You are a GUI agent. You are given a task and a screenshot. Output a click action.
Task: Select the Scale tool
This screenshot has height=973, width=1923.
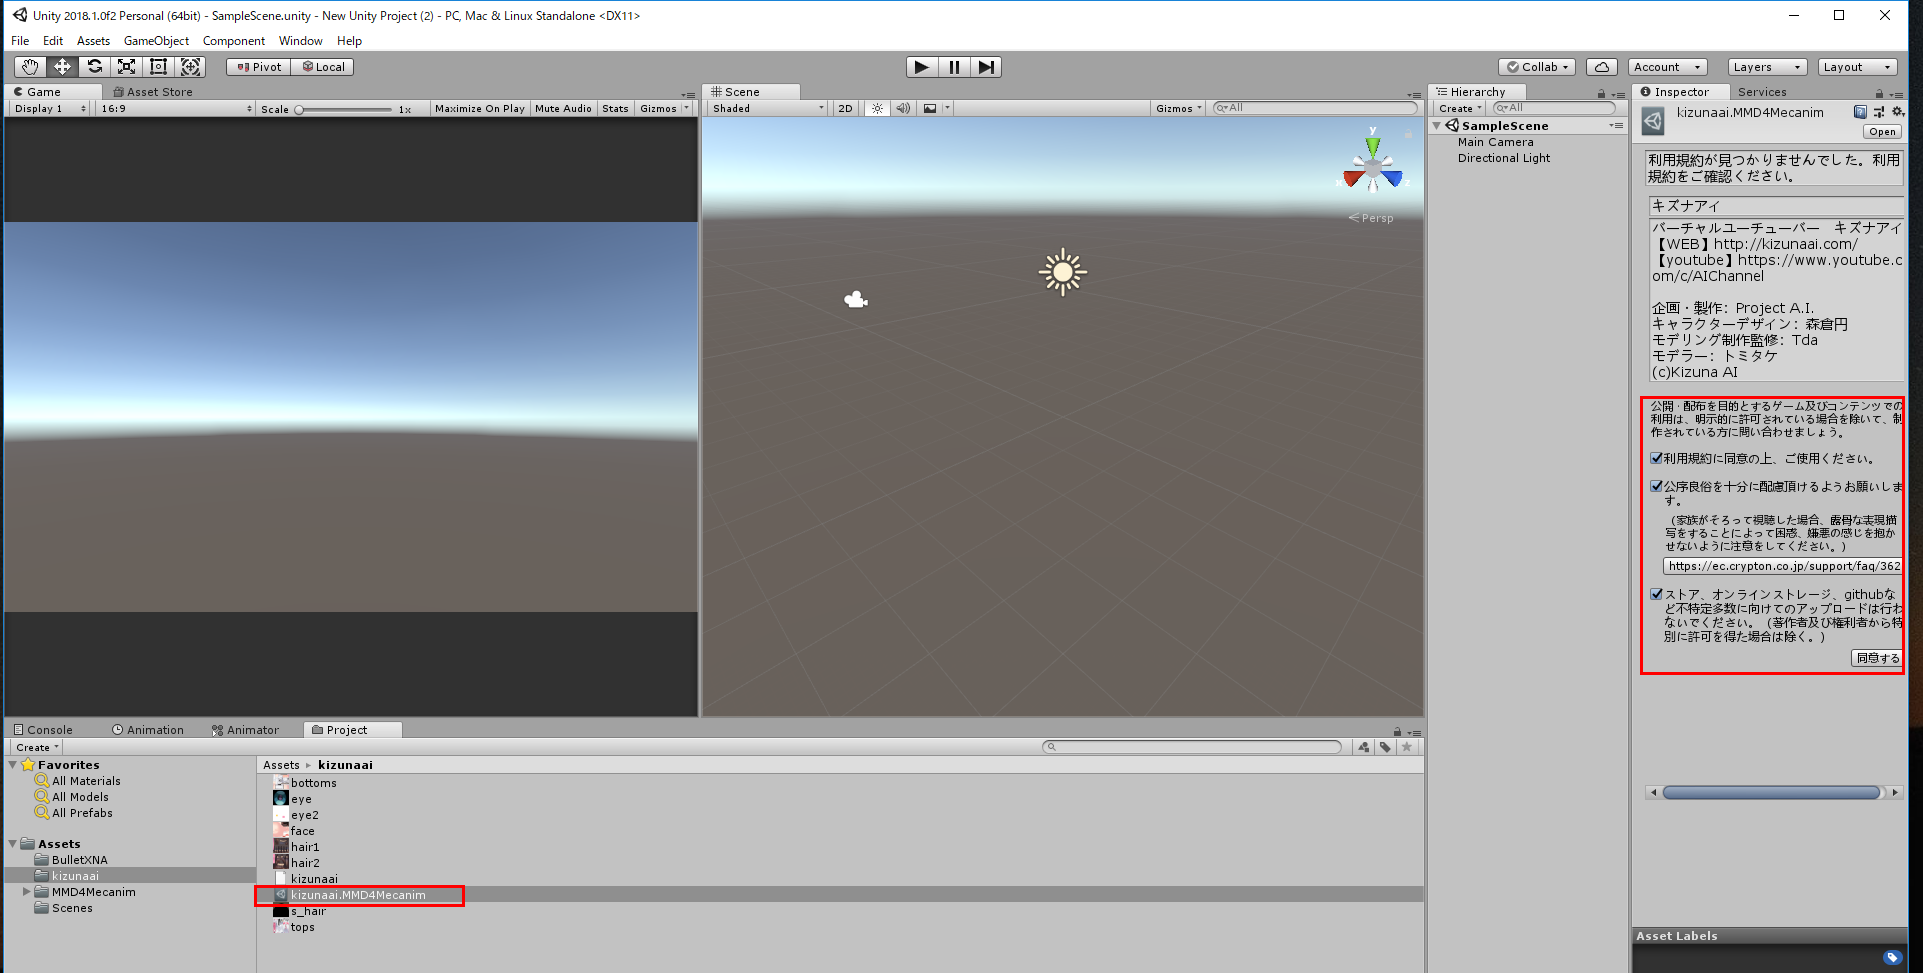(126, 67)
